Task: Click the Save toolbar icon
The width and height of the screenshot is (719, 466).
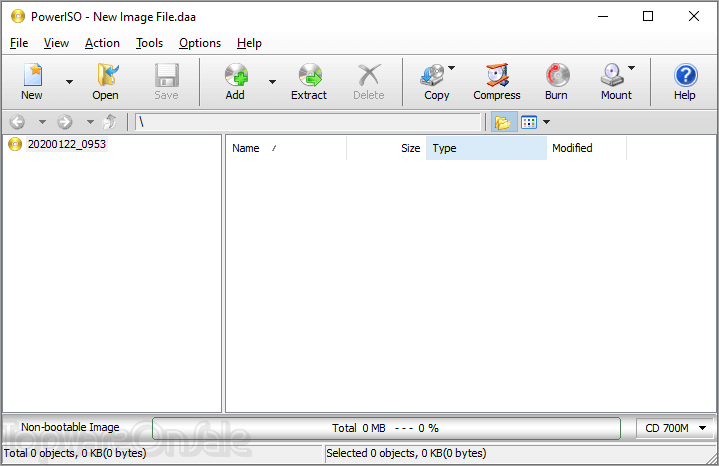Action: [166, 75]
